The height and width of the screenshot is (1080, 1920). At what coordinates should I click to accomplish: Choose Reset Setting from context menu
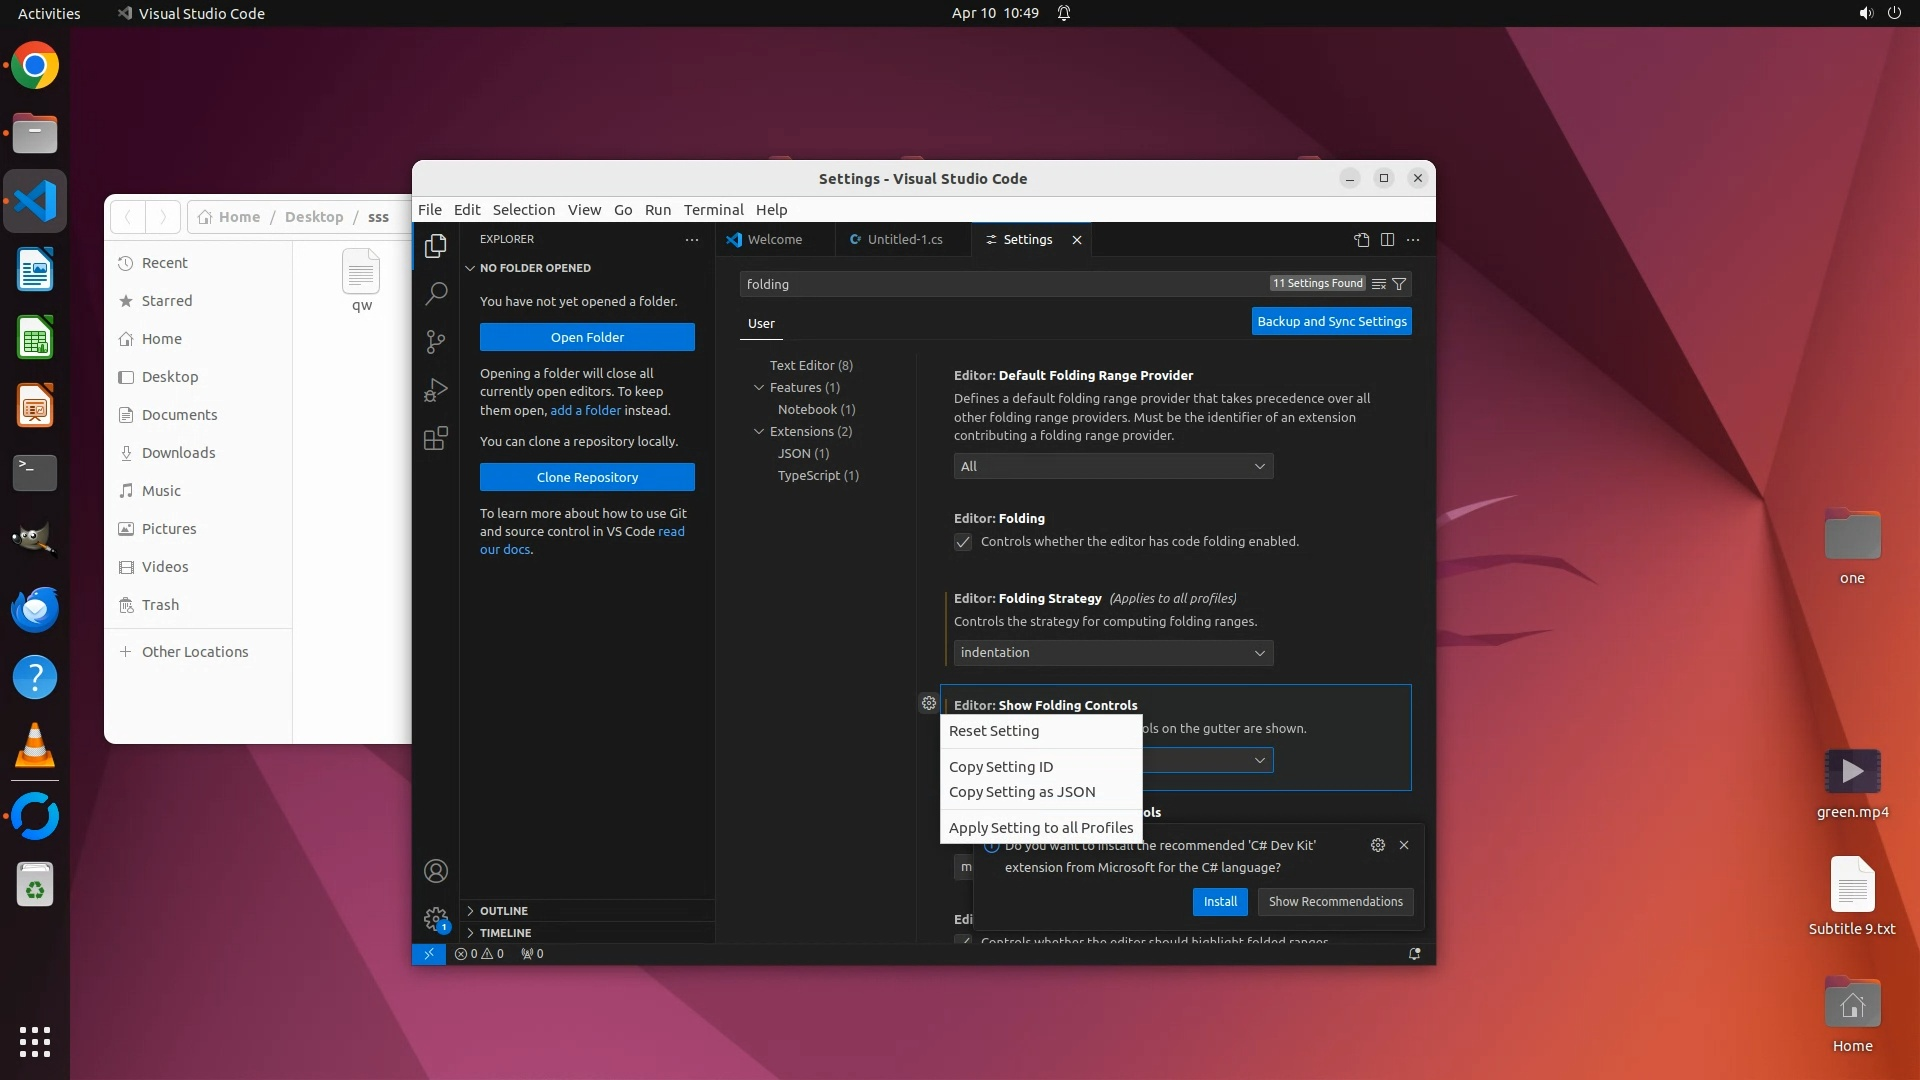tap(994, 731)
